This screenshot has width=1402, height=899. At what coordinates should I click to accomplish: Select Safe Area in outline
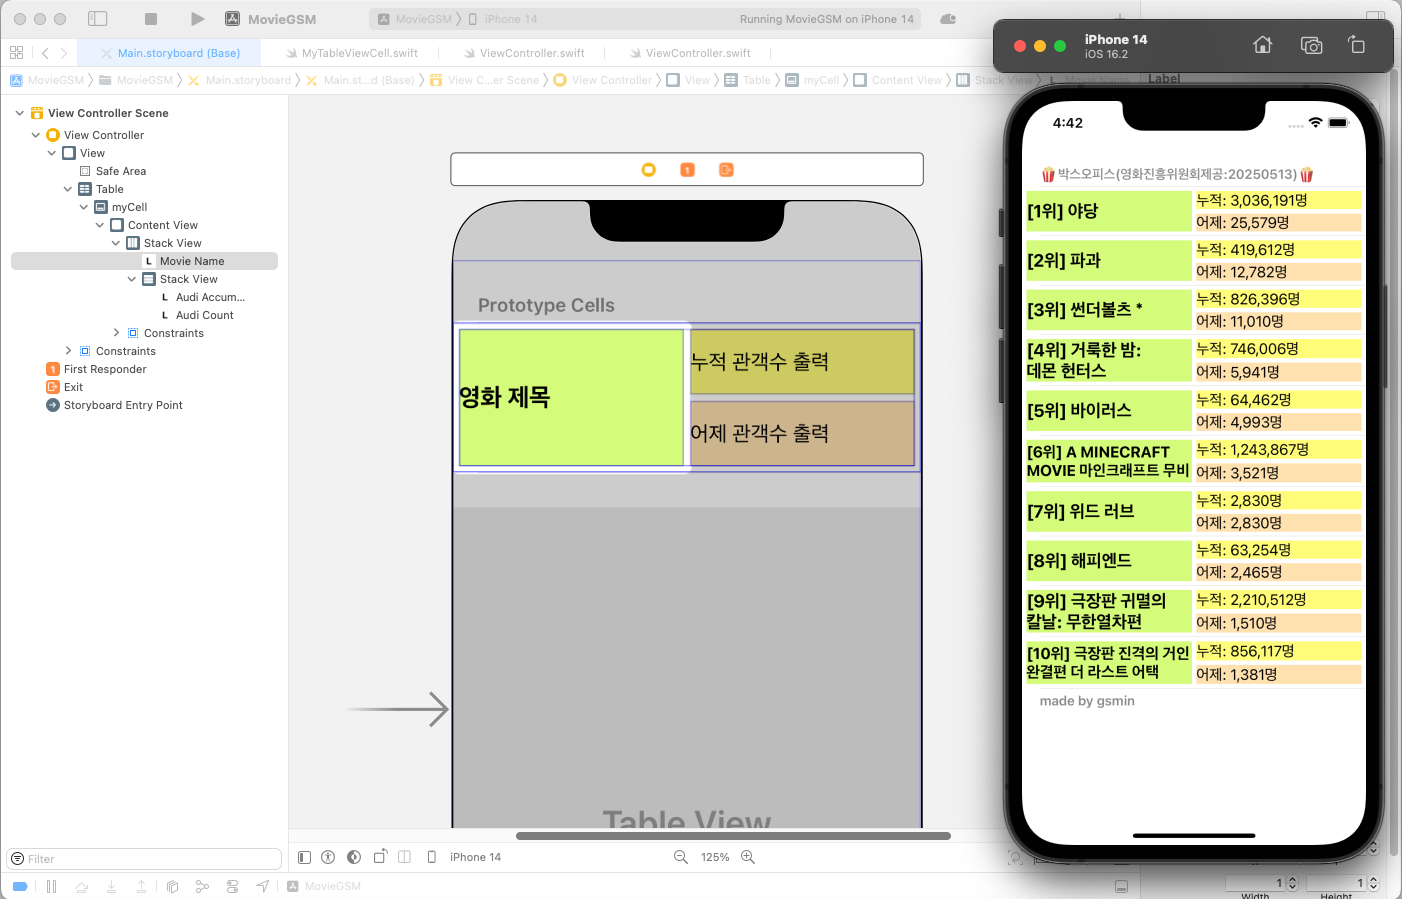coord(112,171)
